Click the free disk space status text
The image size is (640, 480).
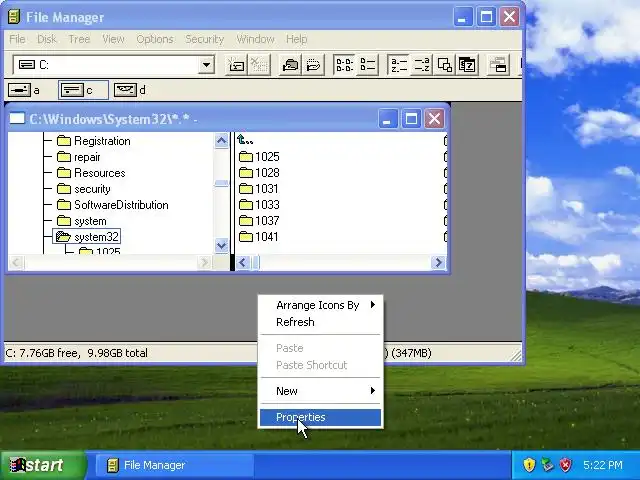[x=77, y=353]
